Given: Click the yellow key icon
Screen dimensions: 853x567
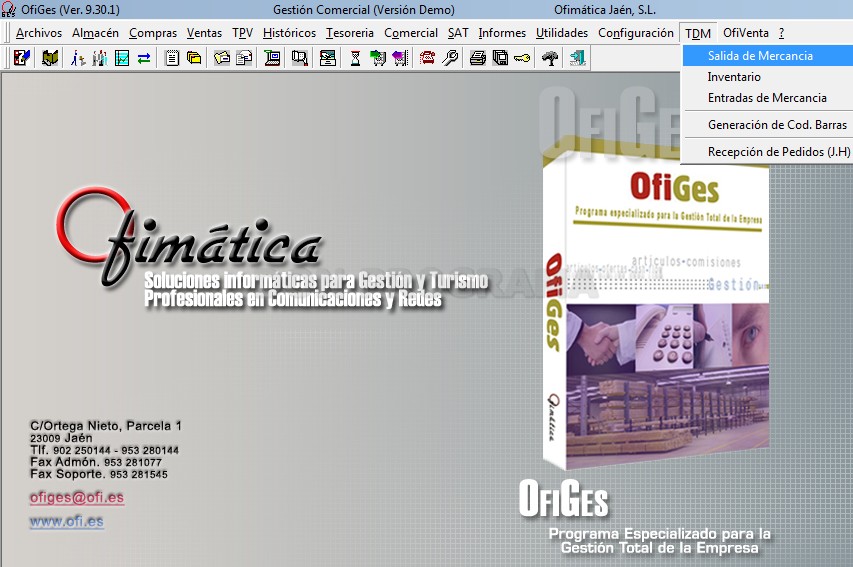Looking at the screenshot, I should click(x=522, y=58).
